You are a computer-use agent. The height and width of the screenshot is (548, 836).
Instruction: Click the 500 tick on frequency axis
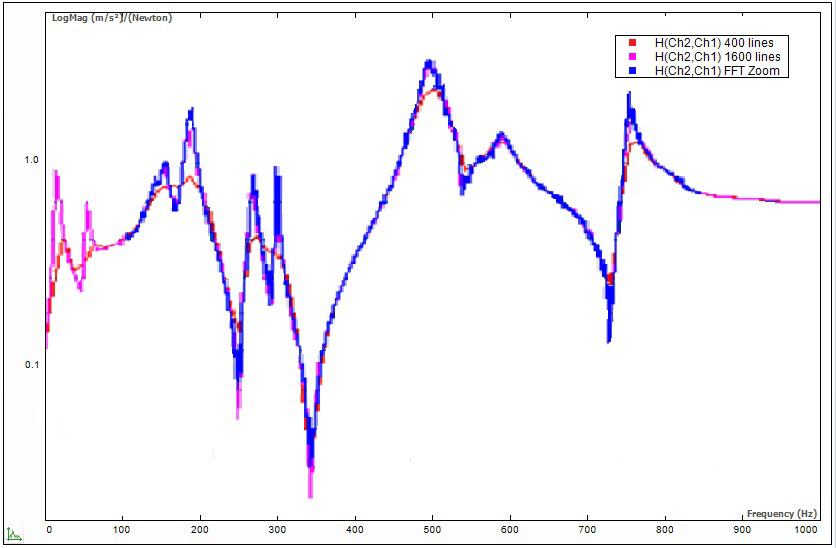[432, 528]
